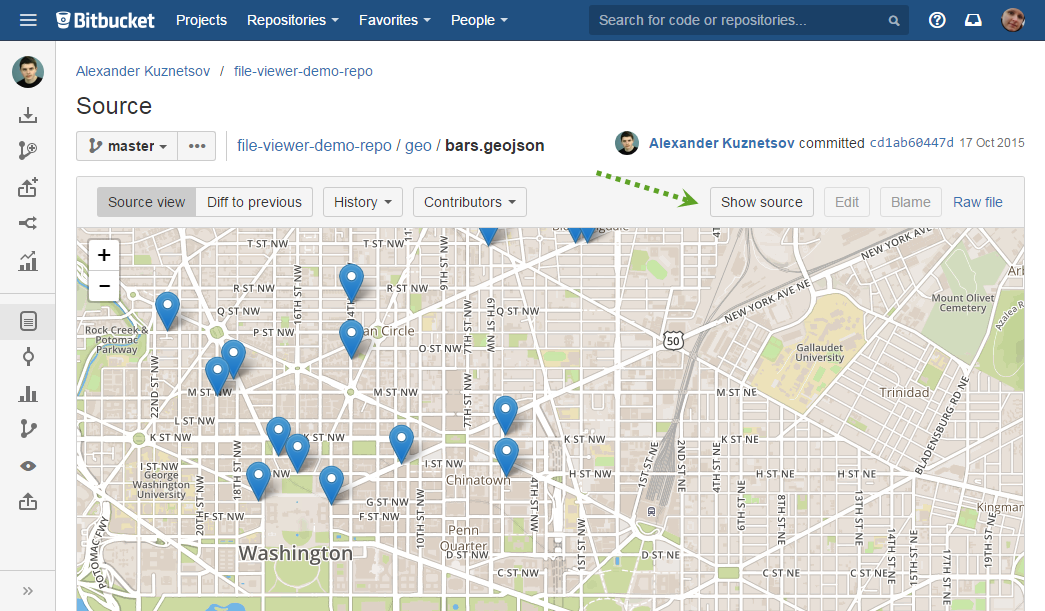Open Commits via the sidebar commit icon

[x=28, y=357]
